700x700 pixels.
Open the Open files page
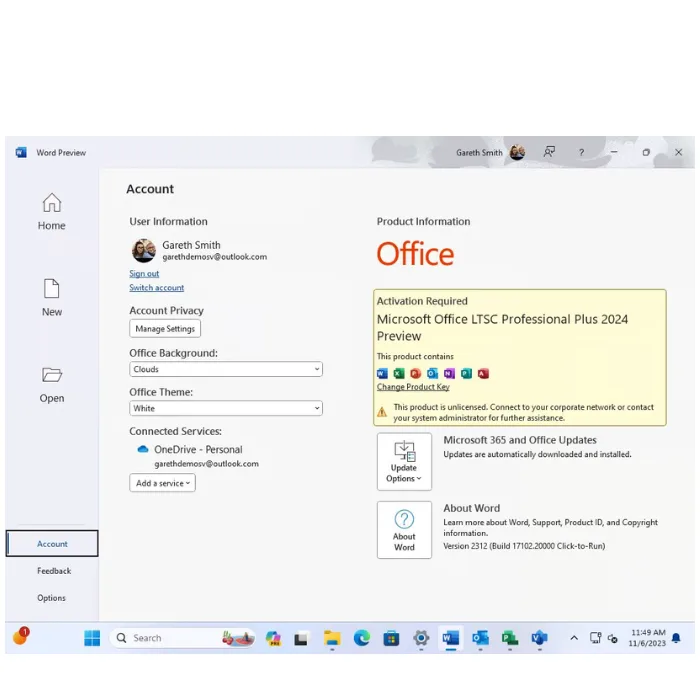(51, 384)
